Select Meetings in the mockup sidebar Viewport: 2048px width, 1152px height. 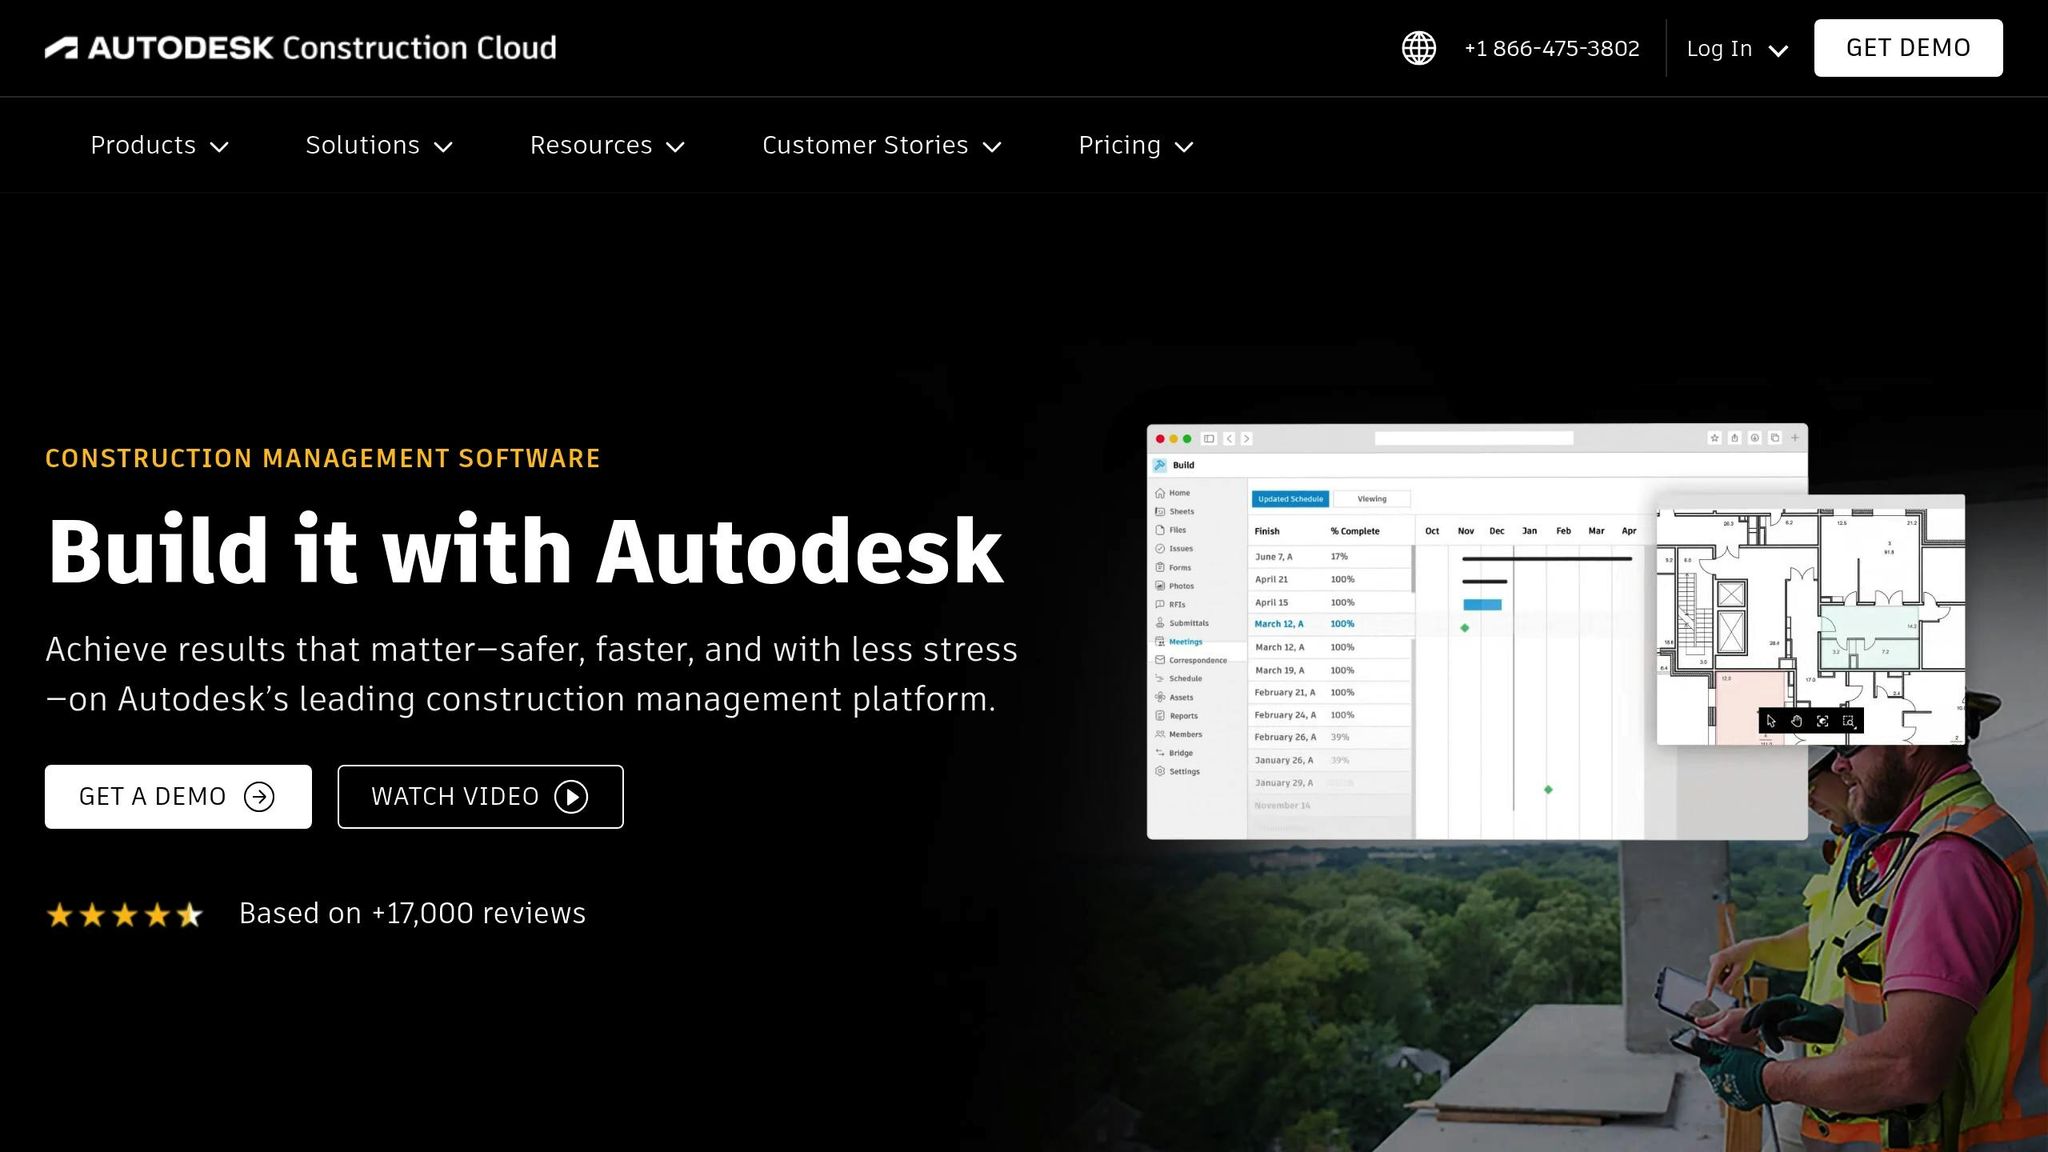click(1179, 642)
